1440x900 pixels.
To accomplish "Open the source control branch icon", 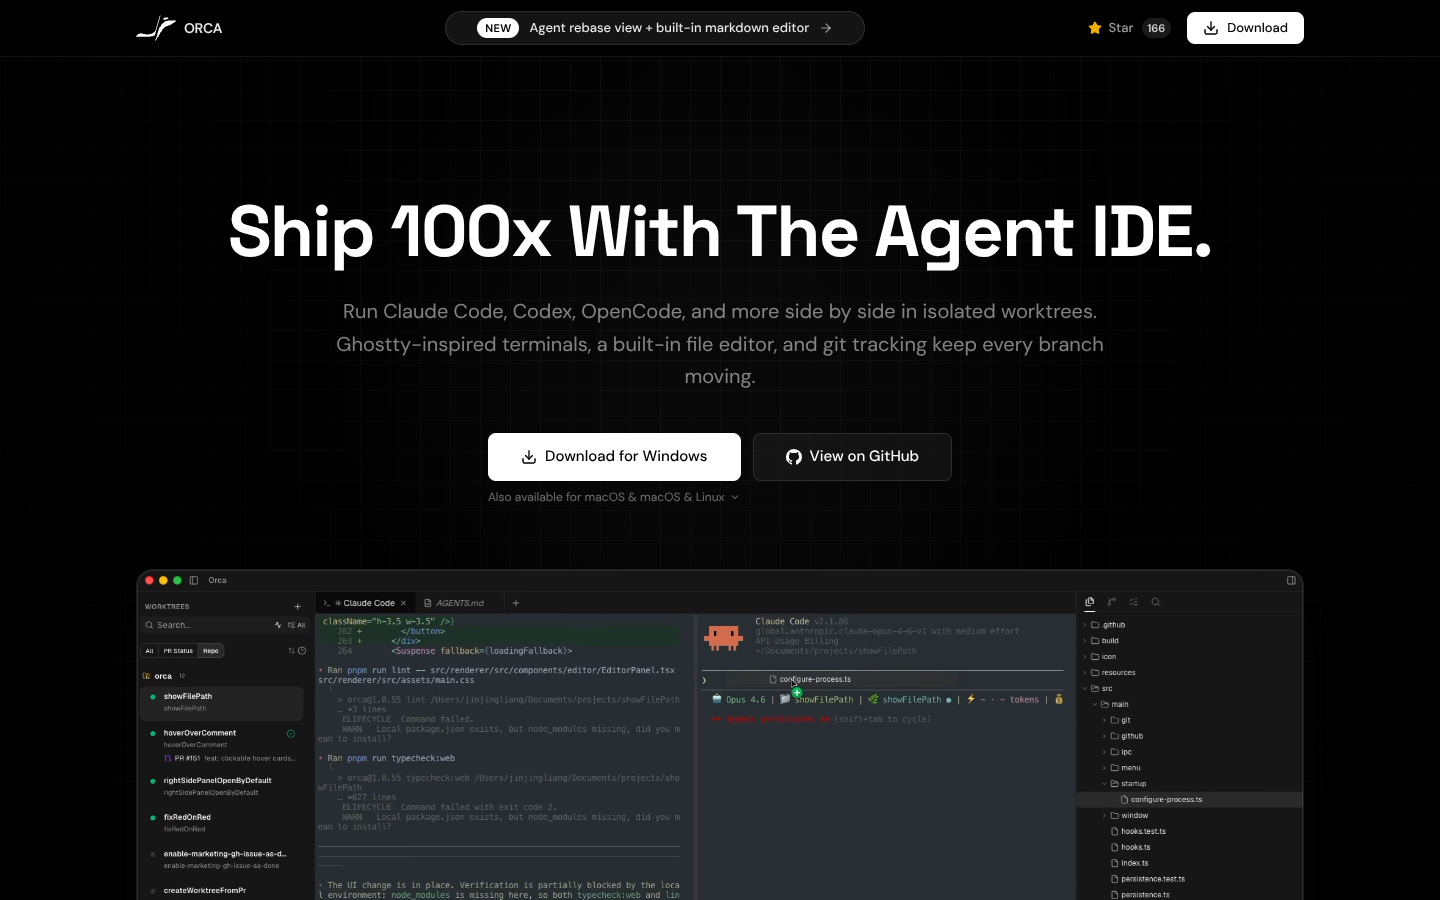I will pyautogui.click(x=1112, y=602).
